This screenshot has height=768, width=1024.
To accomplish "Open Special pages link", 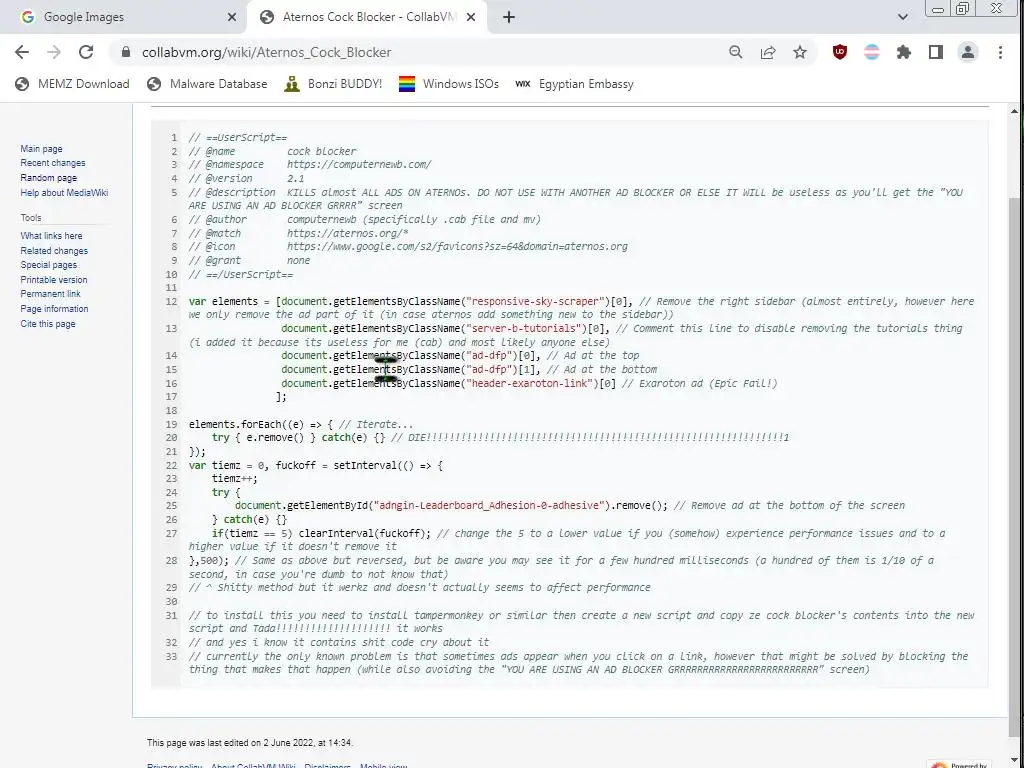I will 48,265.
